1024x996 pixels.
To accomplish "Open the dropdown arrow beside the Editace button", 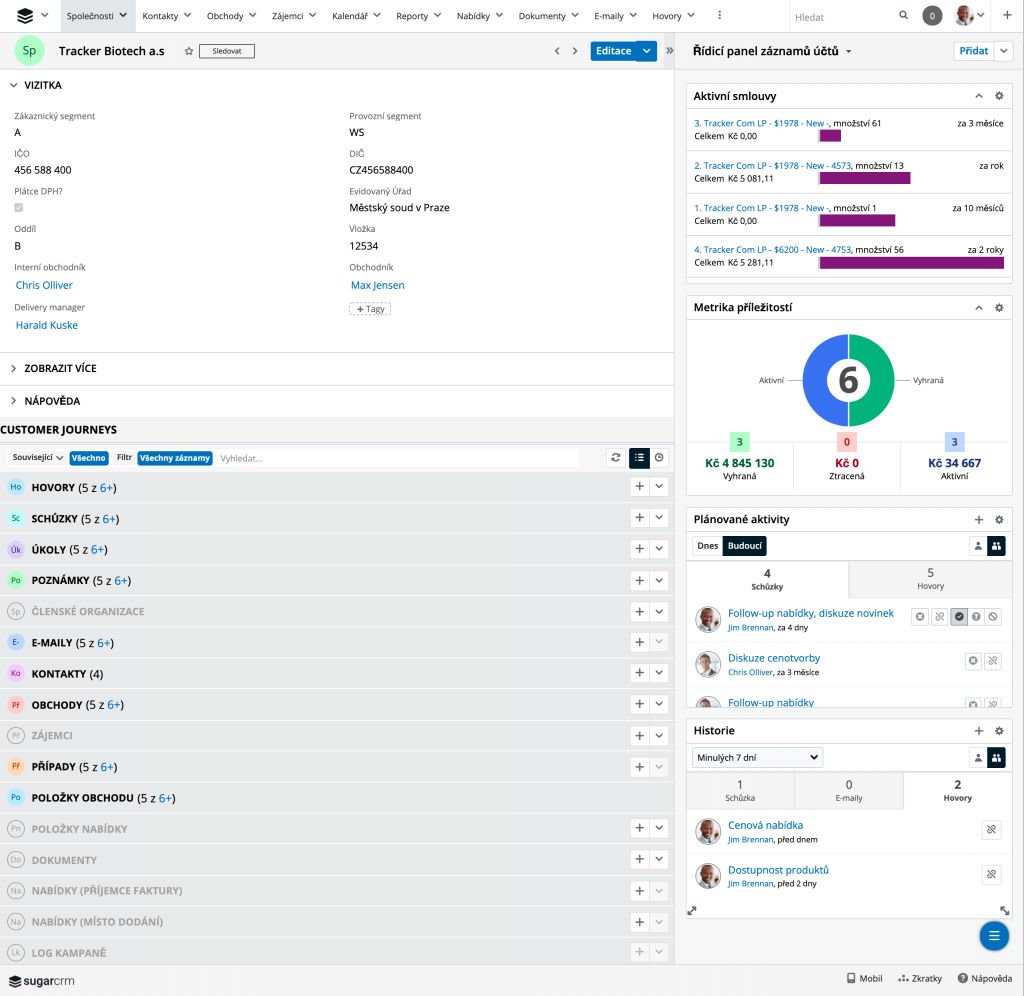I will point(647,51).
